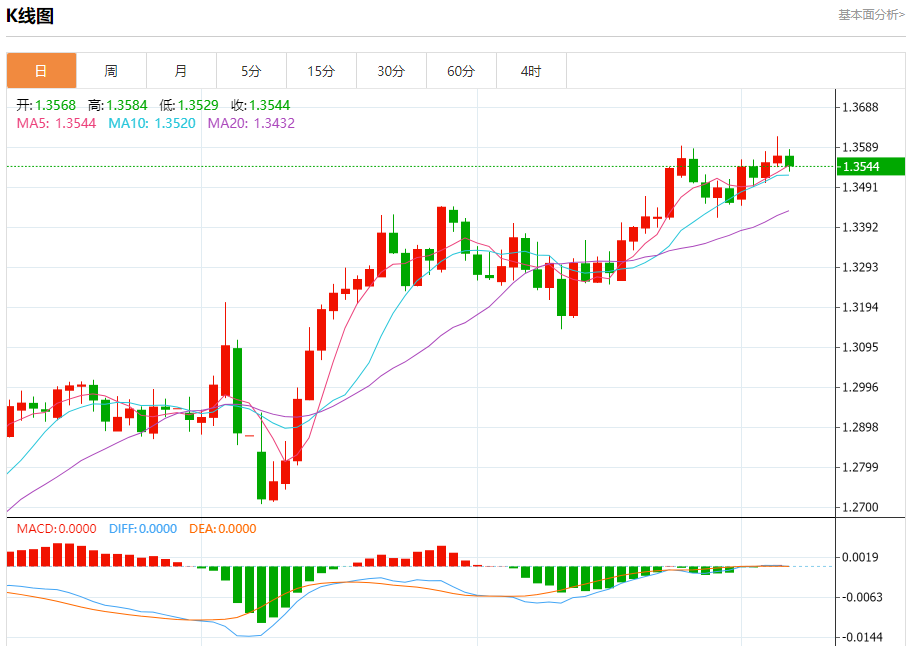Open the 60分 interval tab

(x=461, y=71)
